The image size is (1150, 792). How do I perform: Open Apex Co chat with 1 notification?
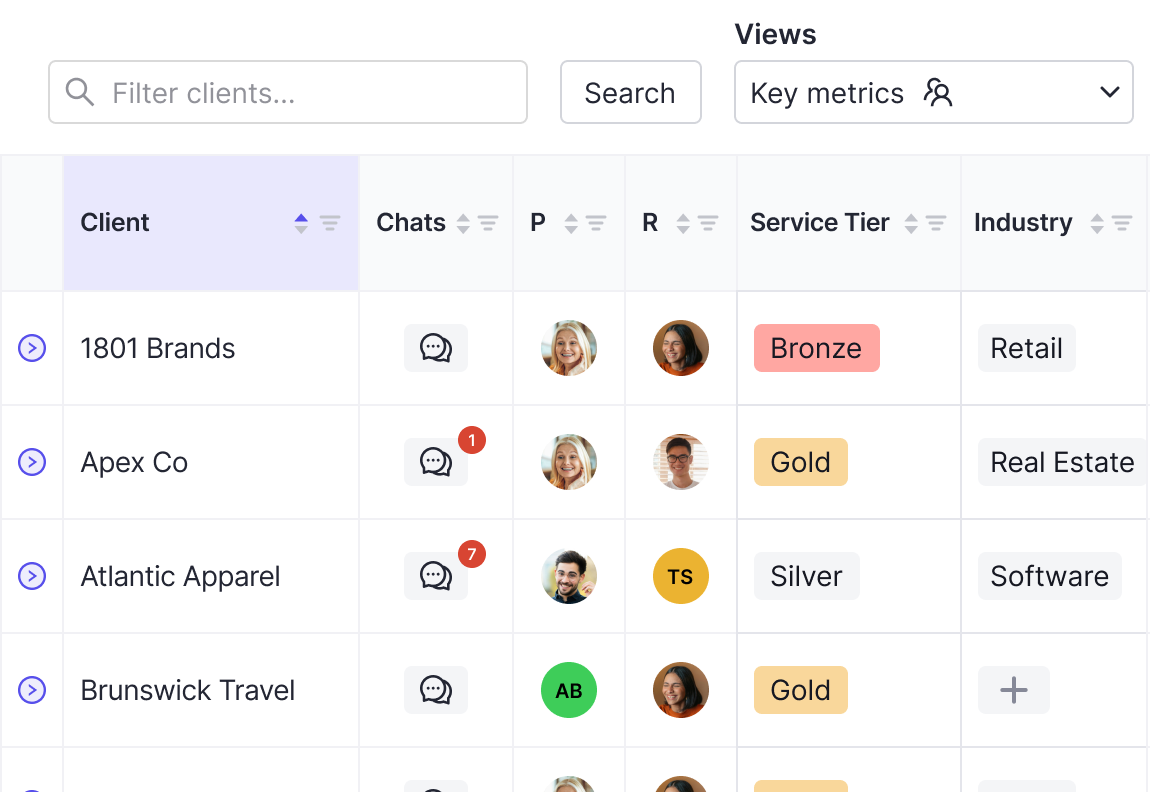(x=435, y=462)
